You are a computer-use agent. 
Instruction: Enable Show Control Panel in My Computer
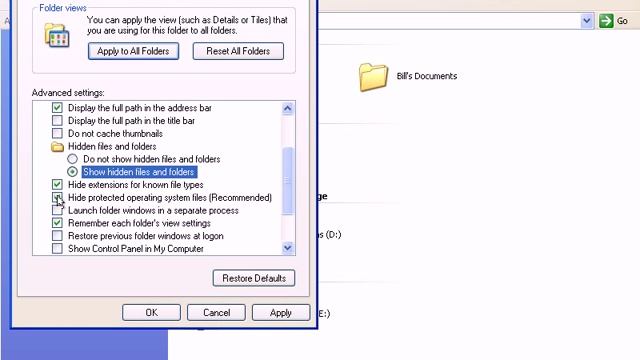point(57,249)
